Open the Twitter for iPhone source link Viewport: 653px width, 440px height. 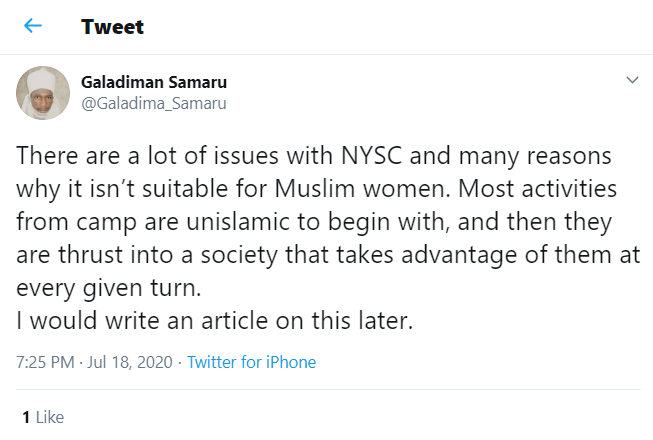coord(251,362)
